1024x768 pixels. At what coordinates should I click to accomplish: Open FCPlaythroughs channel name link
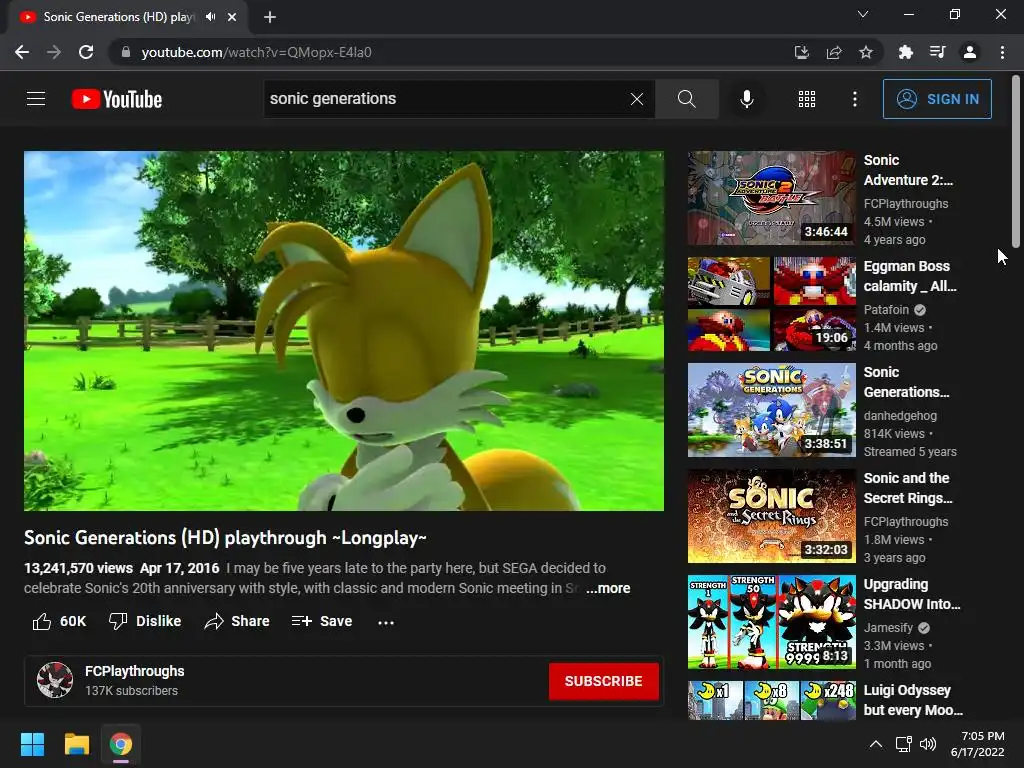[135, 671]
